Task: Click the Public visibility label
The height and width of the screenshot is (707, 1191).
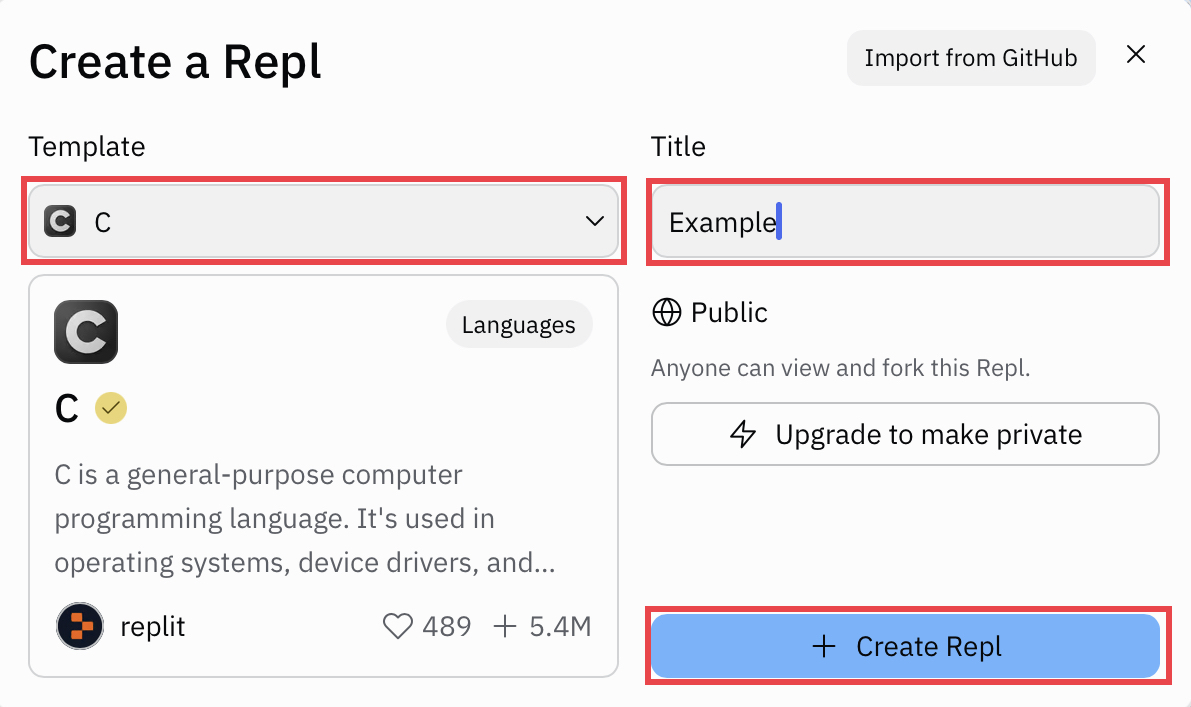Action: coord(729,313)
